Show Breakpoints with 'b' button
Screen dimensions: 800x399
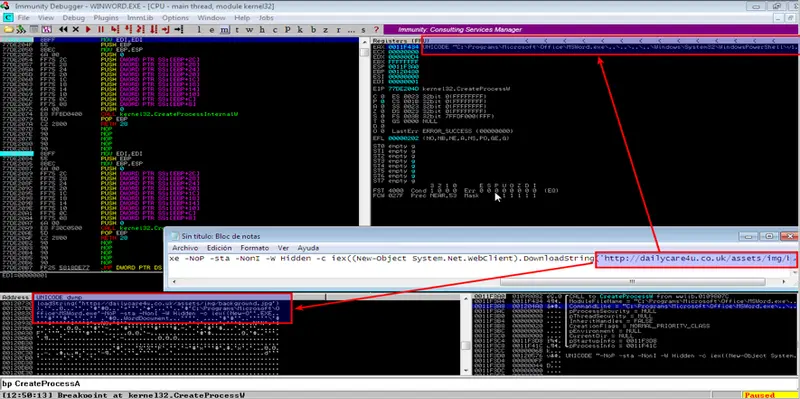pos(313,30)
